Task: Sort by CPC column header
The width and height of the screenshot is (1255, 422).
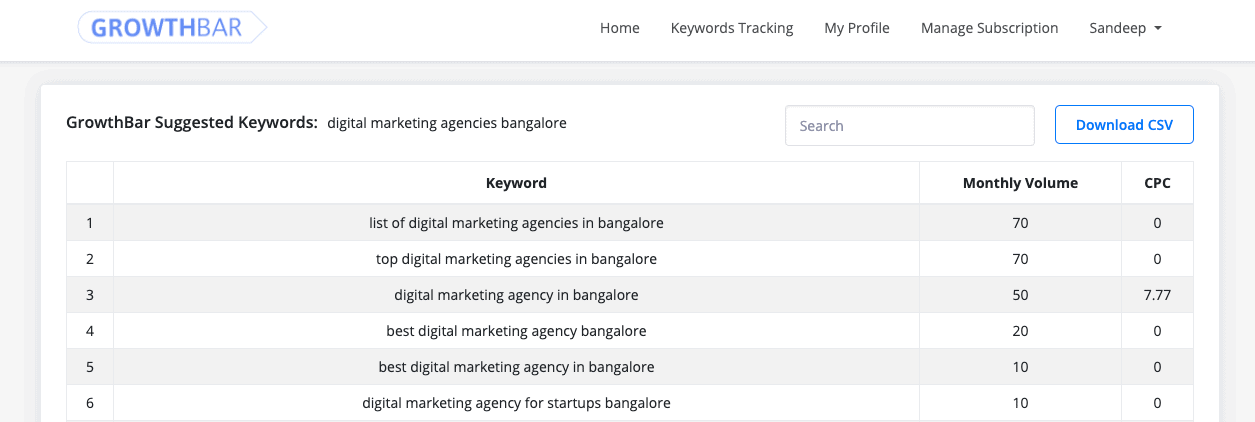Action: (1157, 183)
